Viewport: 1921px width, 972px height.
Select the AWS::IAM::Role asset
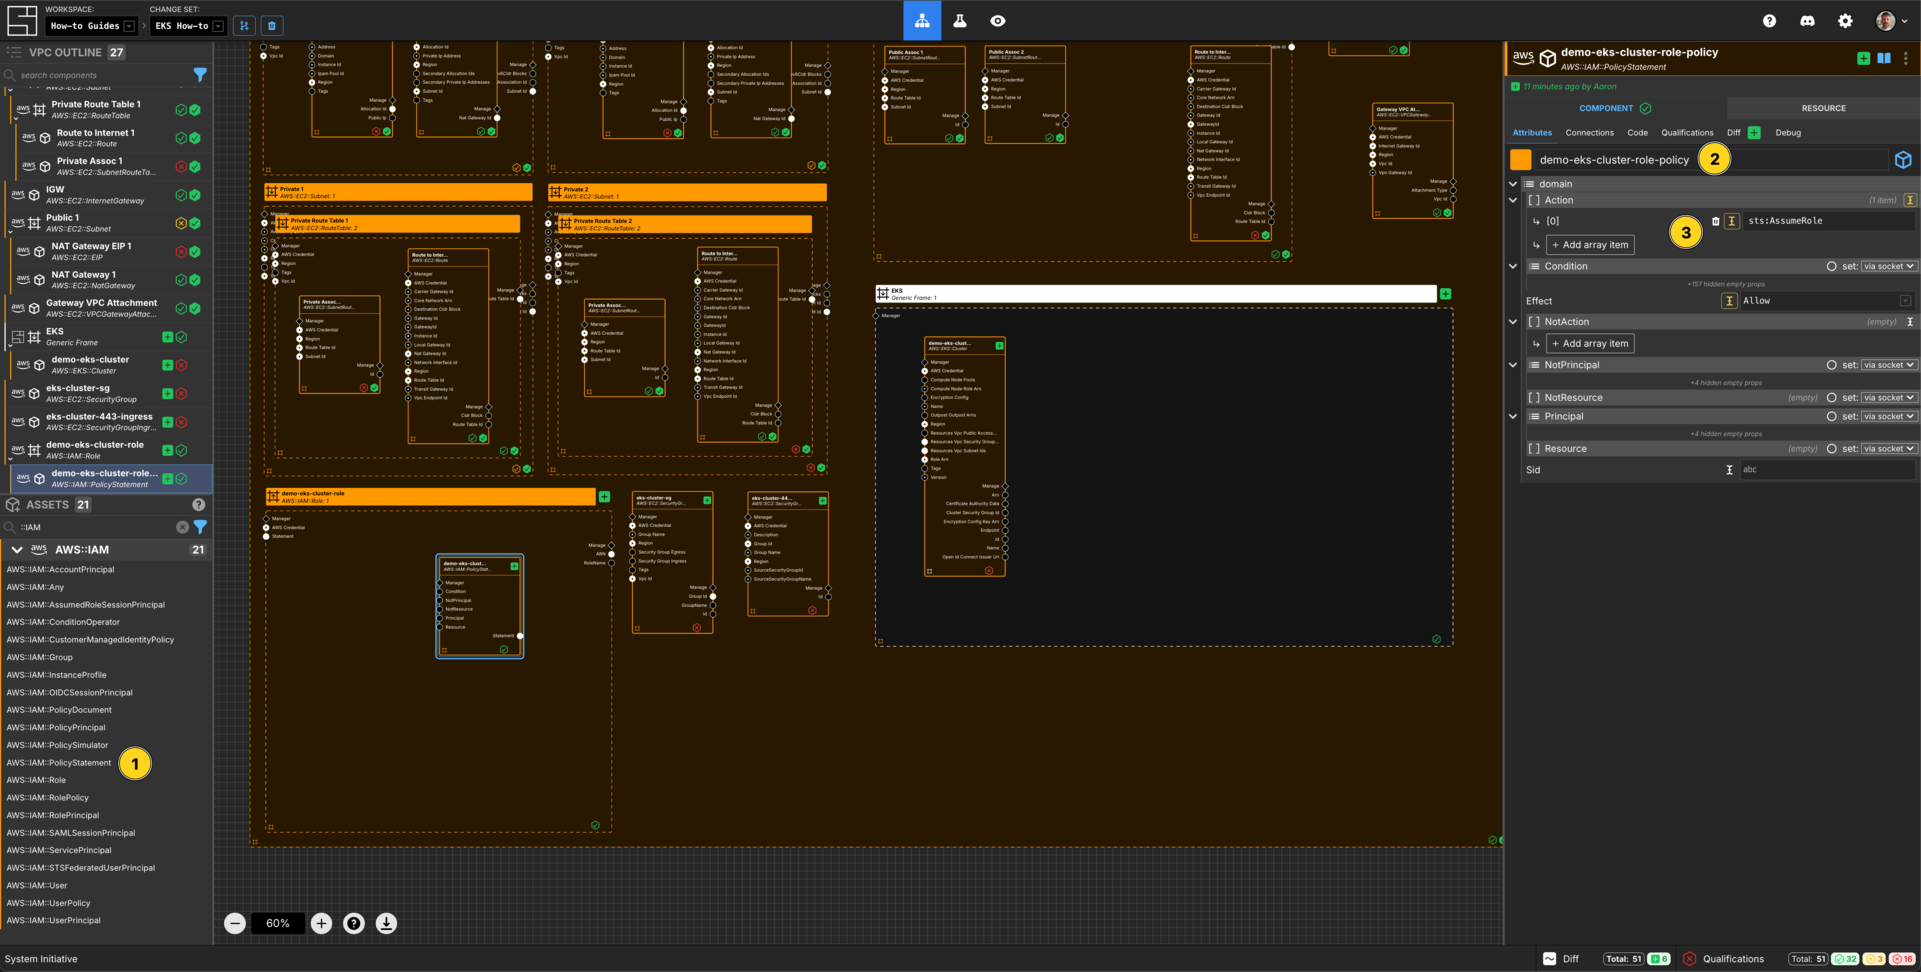point(36,780)
